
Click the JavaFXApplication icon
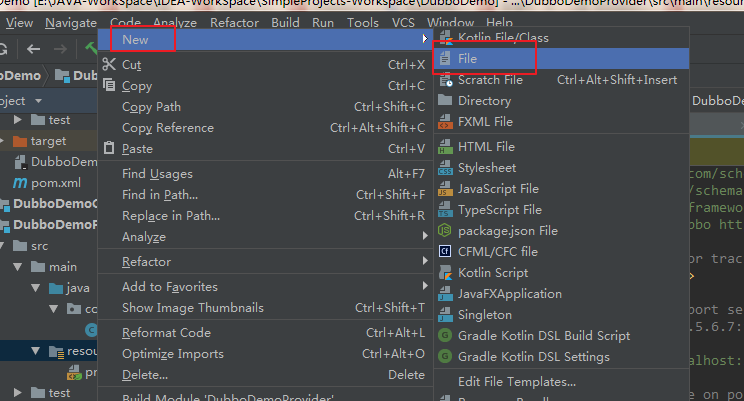point(446,294)
